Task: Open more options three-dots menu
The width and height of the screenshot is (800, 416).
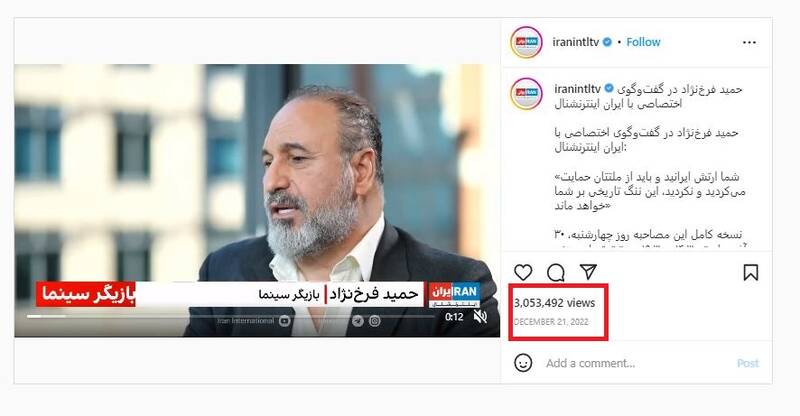Action: pyautogui.click(x=749, y=42)
